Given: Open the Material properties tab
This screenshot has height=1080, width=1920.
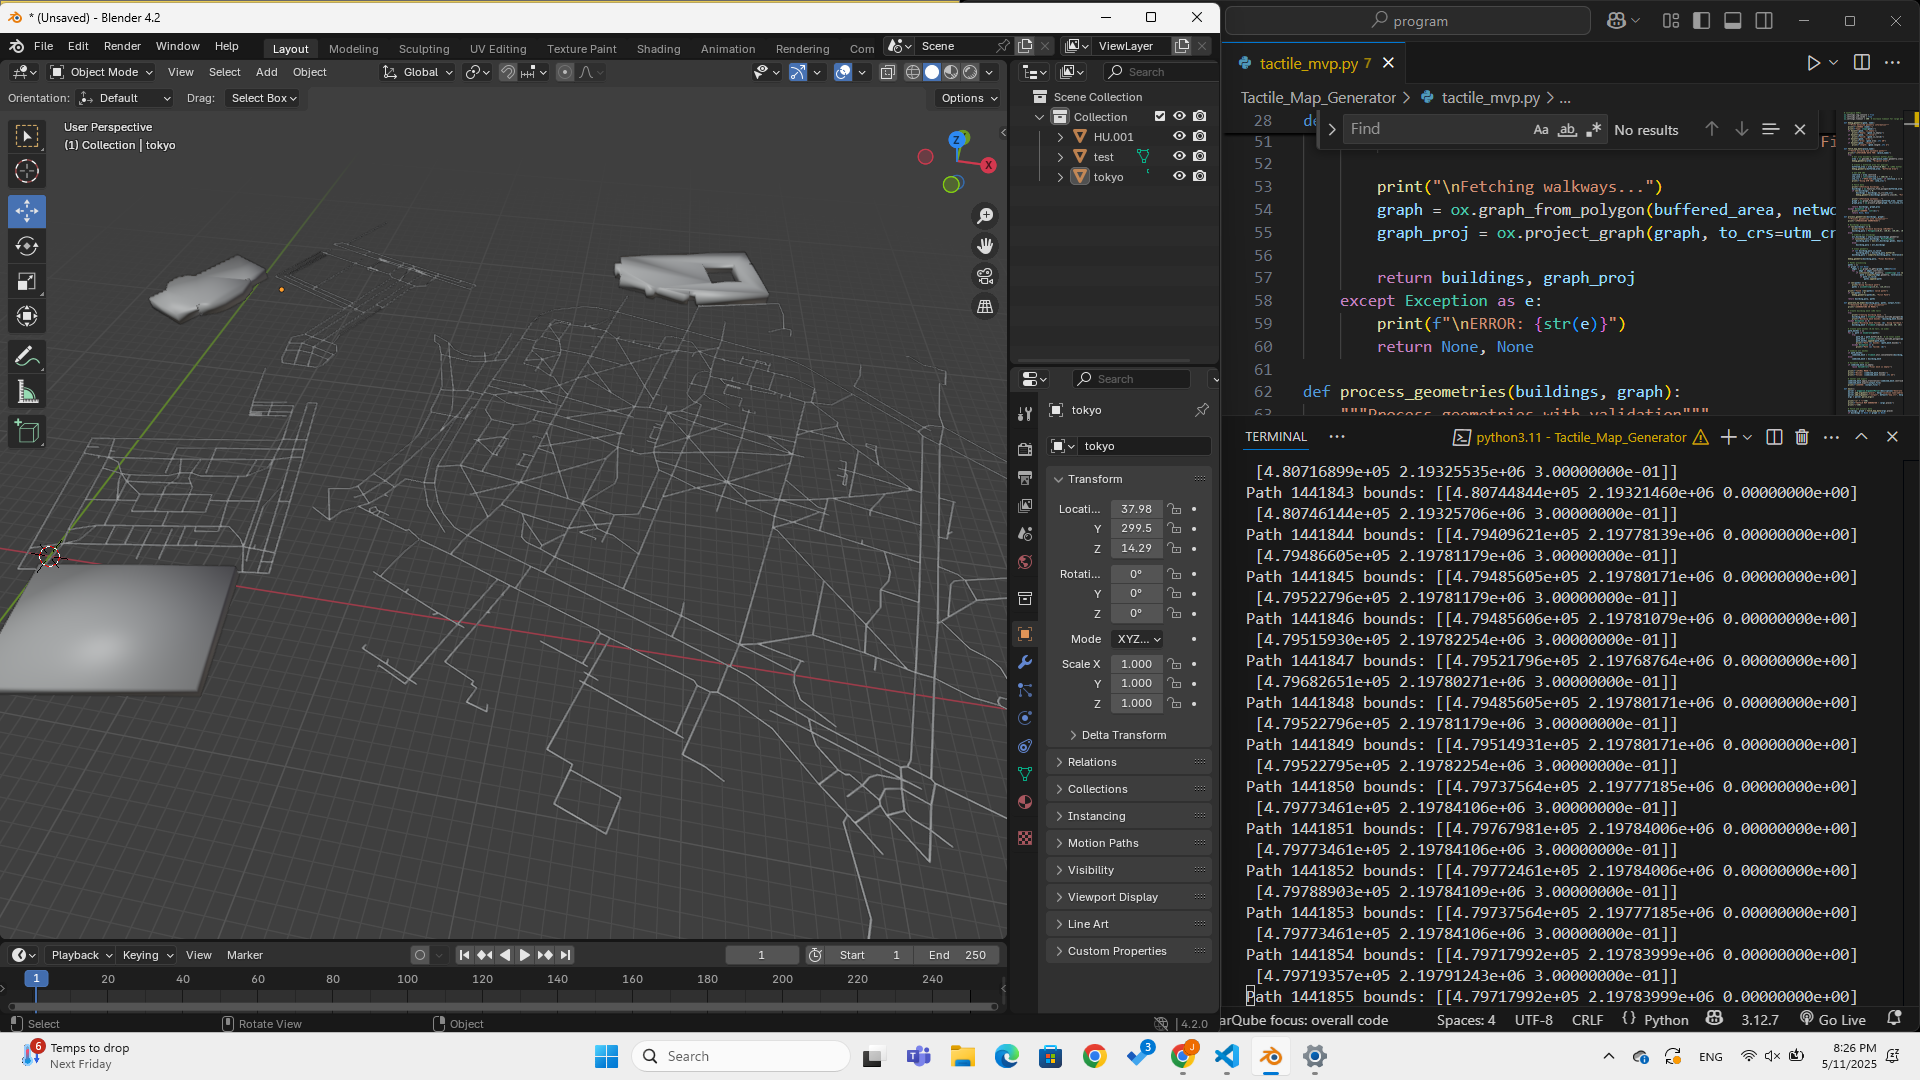Looking at the screenshot, I should (x=1025, y=802).
